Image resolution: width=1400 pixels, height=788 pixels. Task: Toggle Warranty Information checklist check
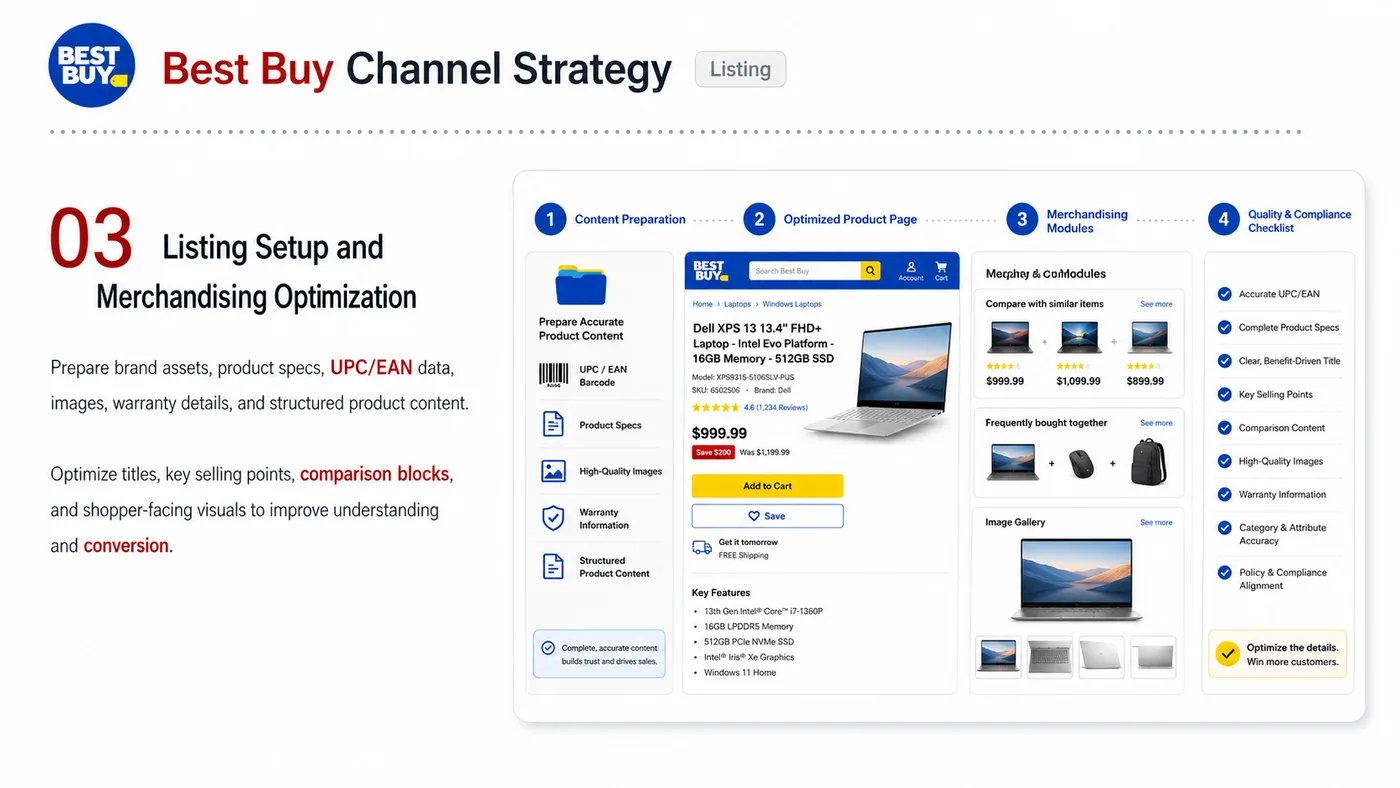coord(1224,494)
